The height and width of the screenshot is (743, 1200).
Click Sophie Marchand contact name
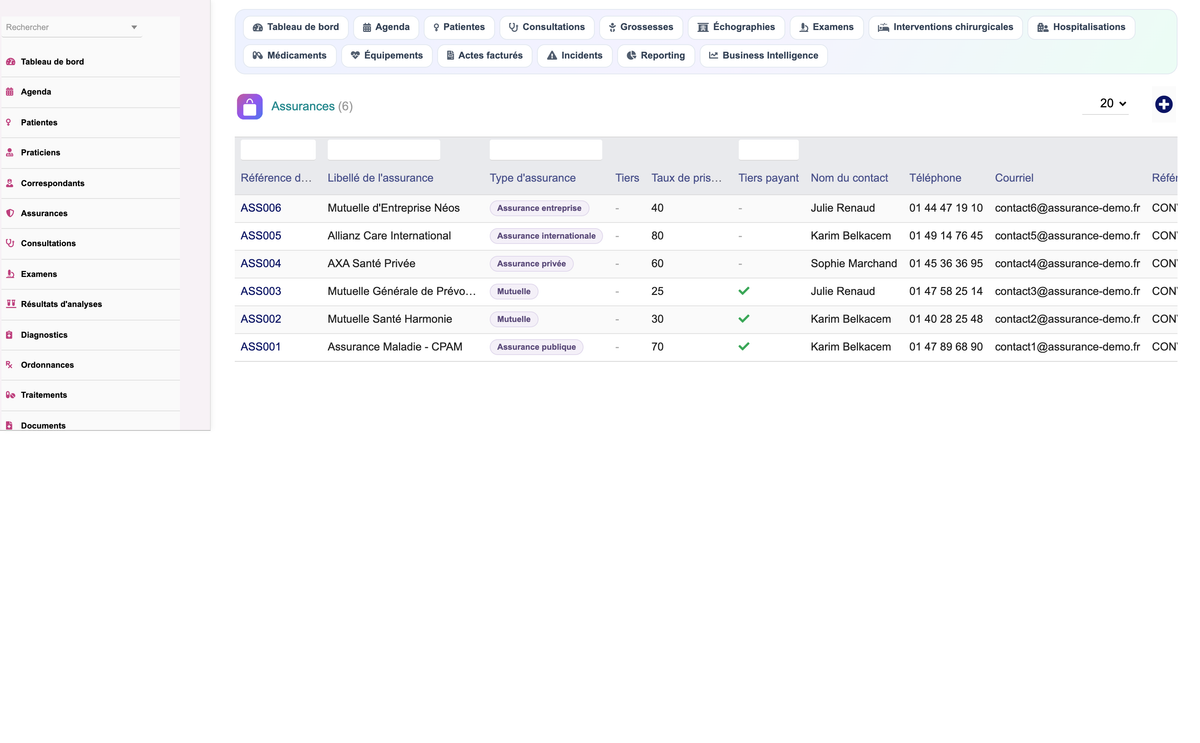tap(854, 264)
